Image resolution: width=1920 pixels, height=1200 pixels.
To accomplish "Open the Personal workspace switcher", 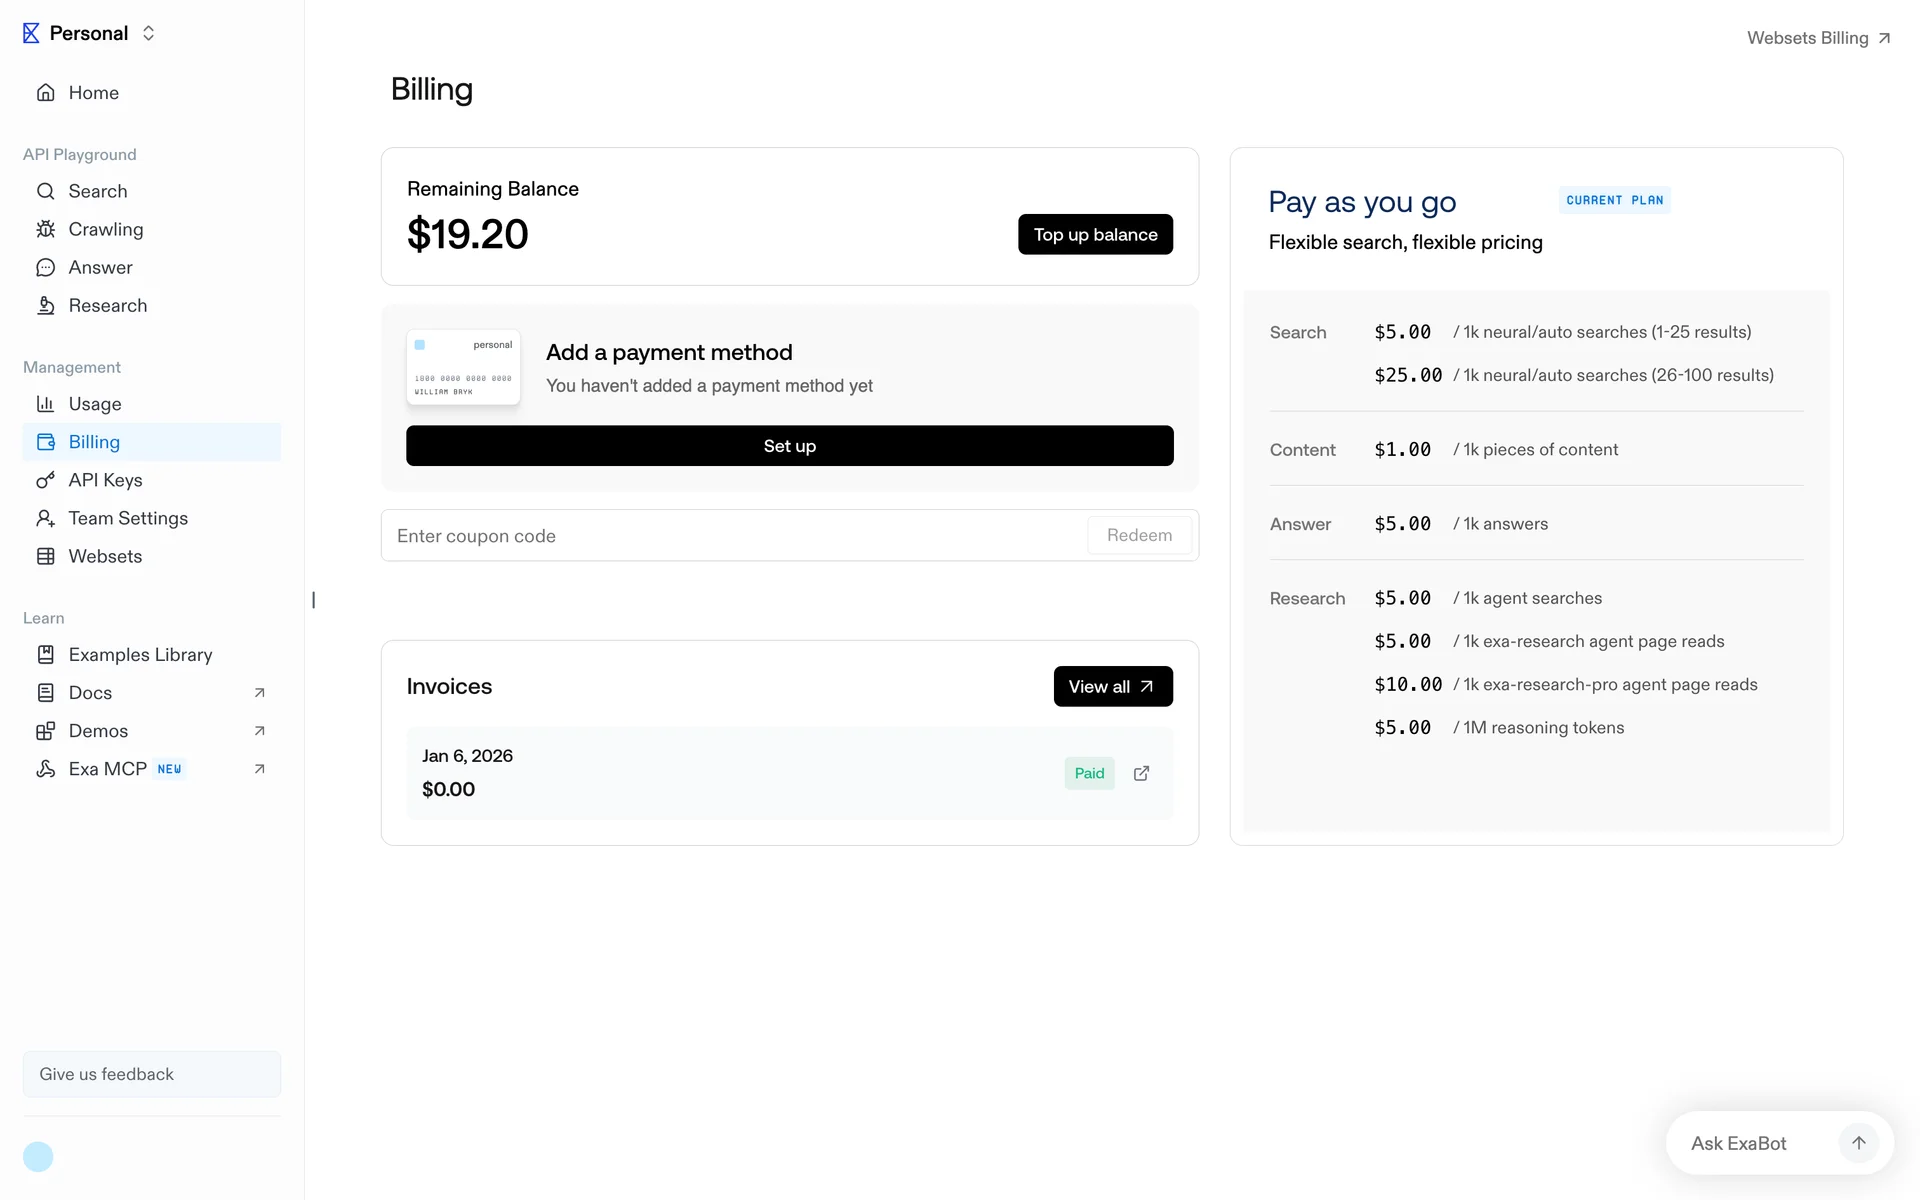I will point(148,33).
